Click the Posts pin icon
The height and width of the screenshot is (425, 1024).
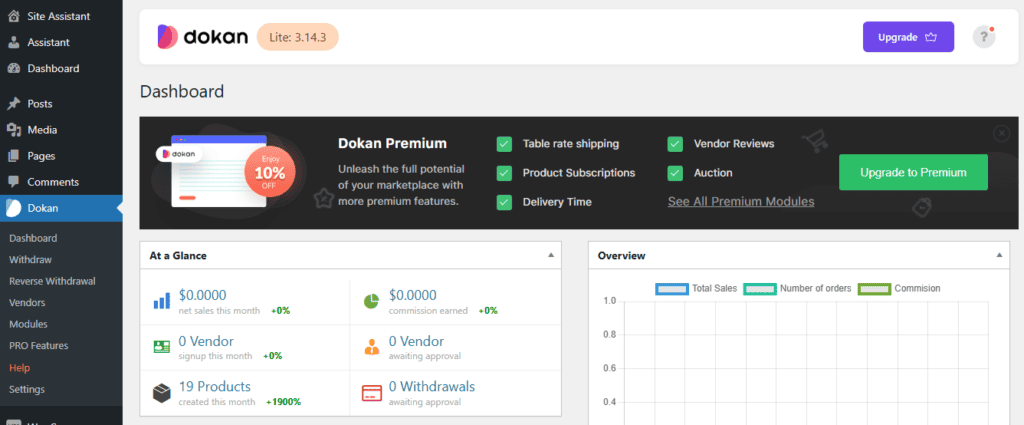coord(13,104)
